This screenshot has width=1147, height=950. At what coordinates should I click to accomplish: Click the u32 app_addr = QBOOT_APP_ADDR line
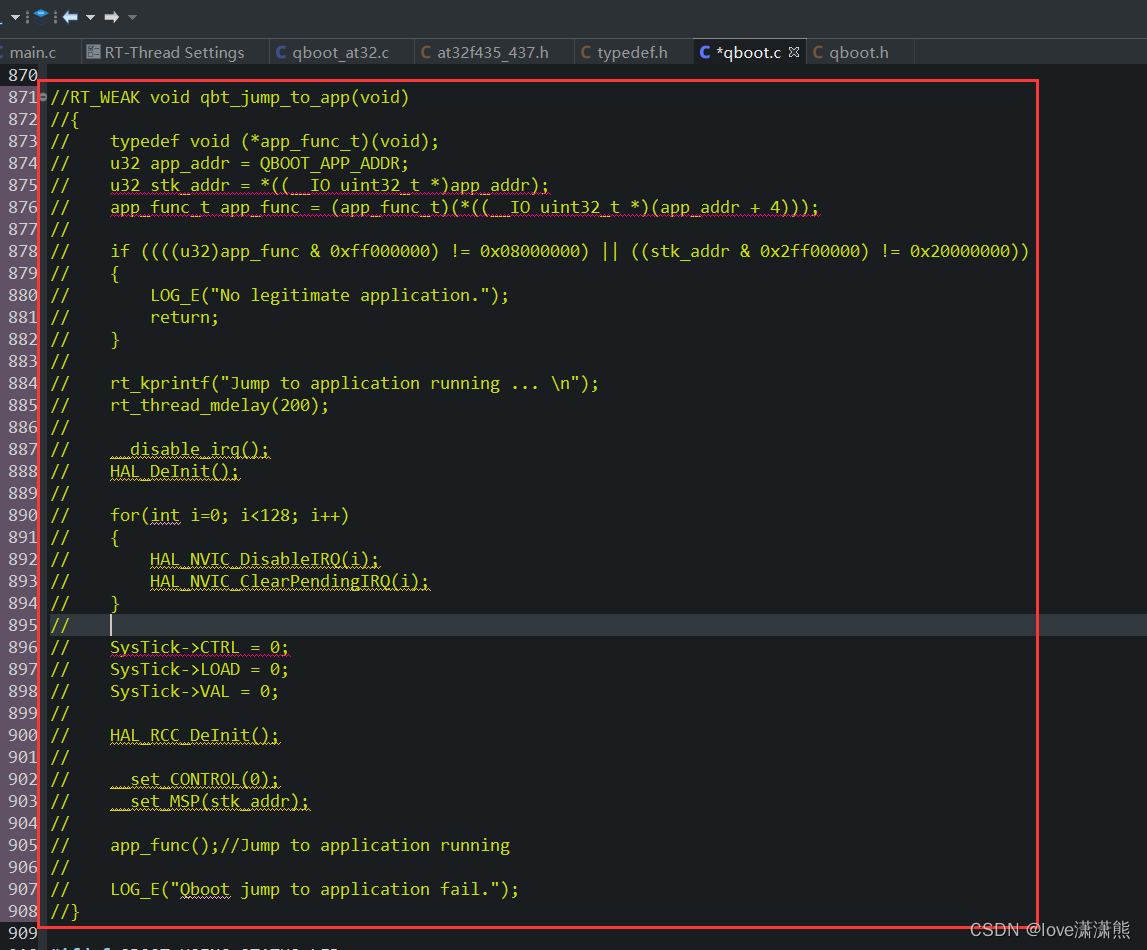point(259,163)
